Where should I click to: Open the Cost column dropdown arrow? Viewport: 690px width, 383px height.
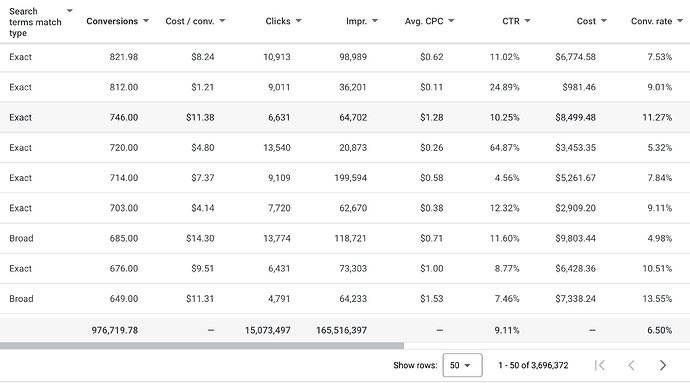pos(604,21)
